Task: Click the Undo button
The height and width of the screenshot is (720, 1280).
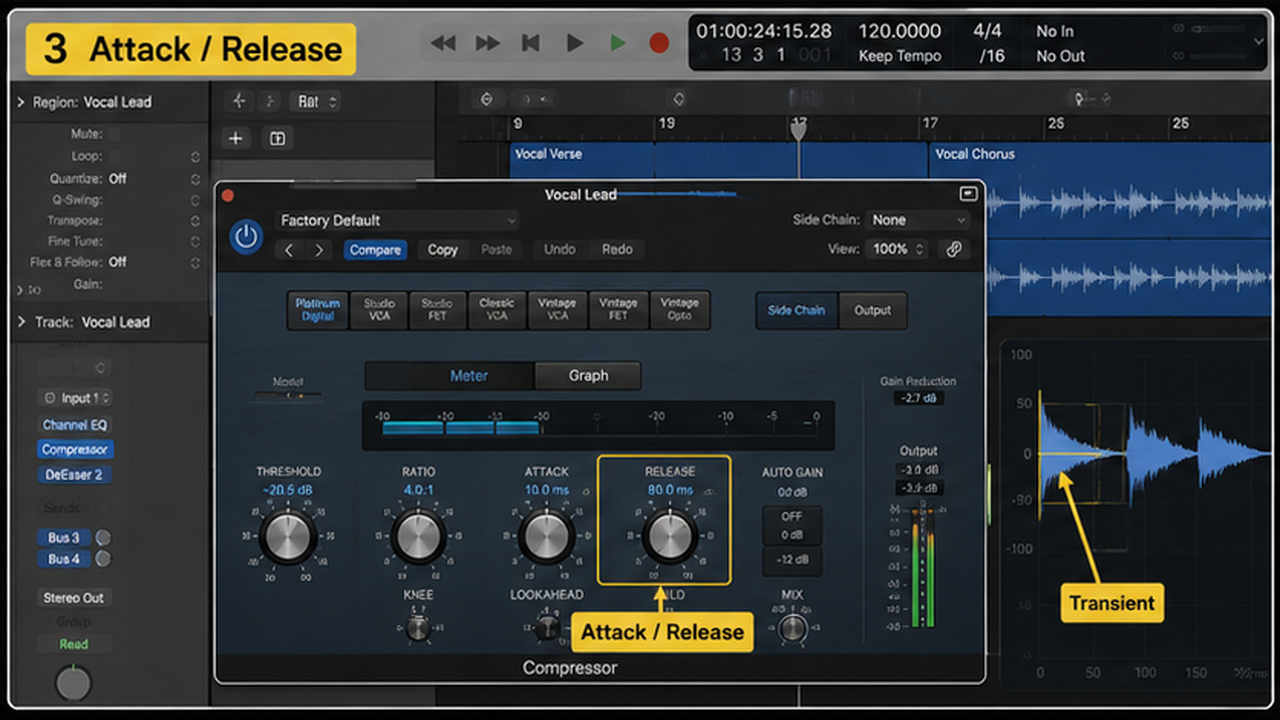Action: tap(559, 250)
